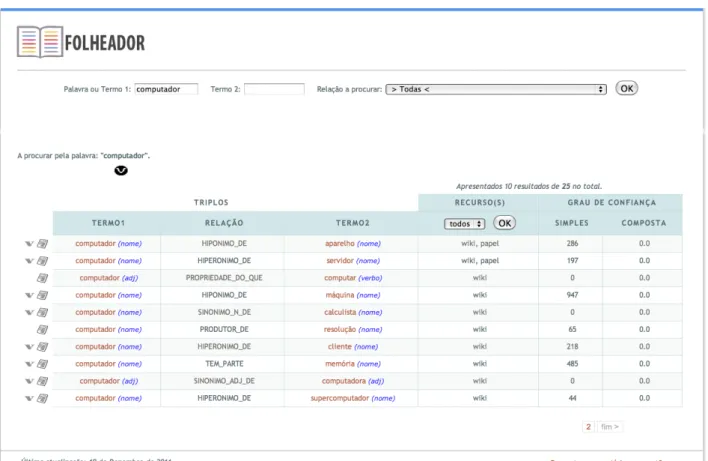708x461 pixels.
Task: Click the TERMO2 column header
Action: point(353,223)
